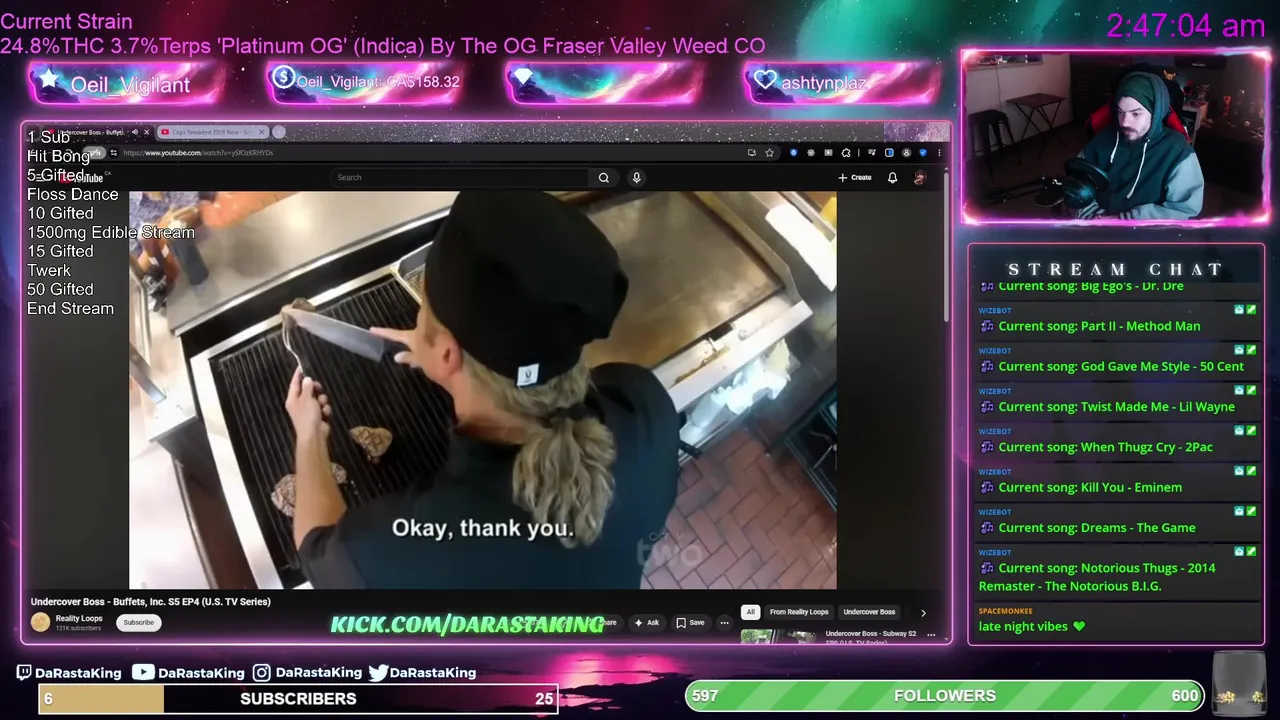The image size is (1280, 720).
Task: Show more filter chips with arrow
Action: [x=923, y=612]
